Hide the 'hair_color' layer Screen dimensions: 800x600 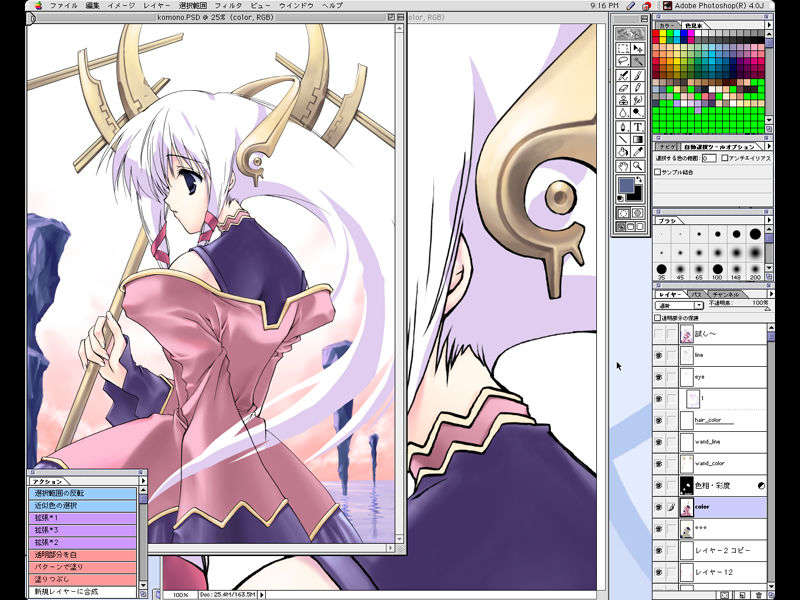click(x=659, y=420)
